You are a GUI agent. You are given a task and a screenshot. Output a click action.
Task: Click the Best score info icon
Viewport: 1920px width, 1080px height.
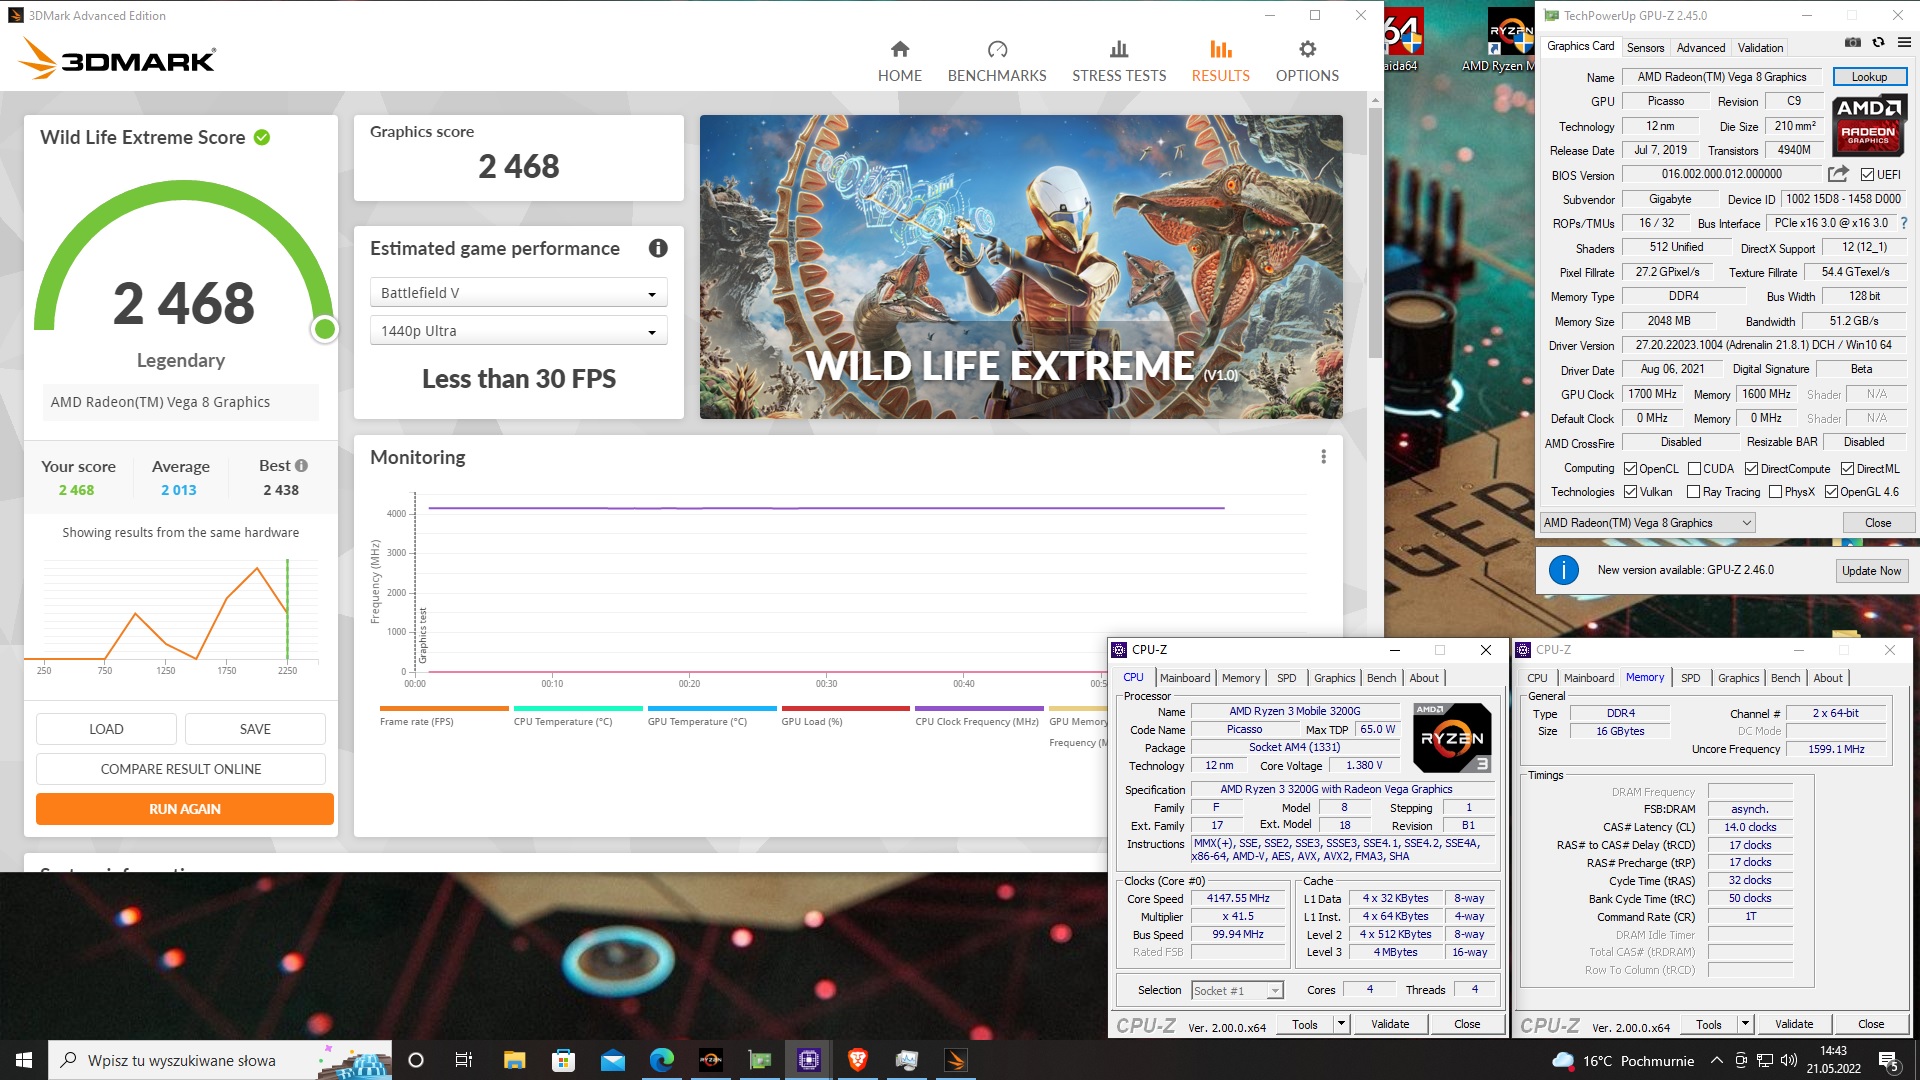pos(301,466)
